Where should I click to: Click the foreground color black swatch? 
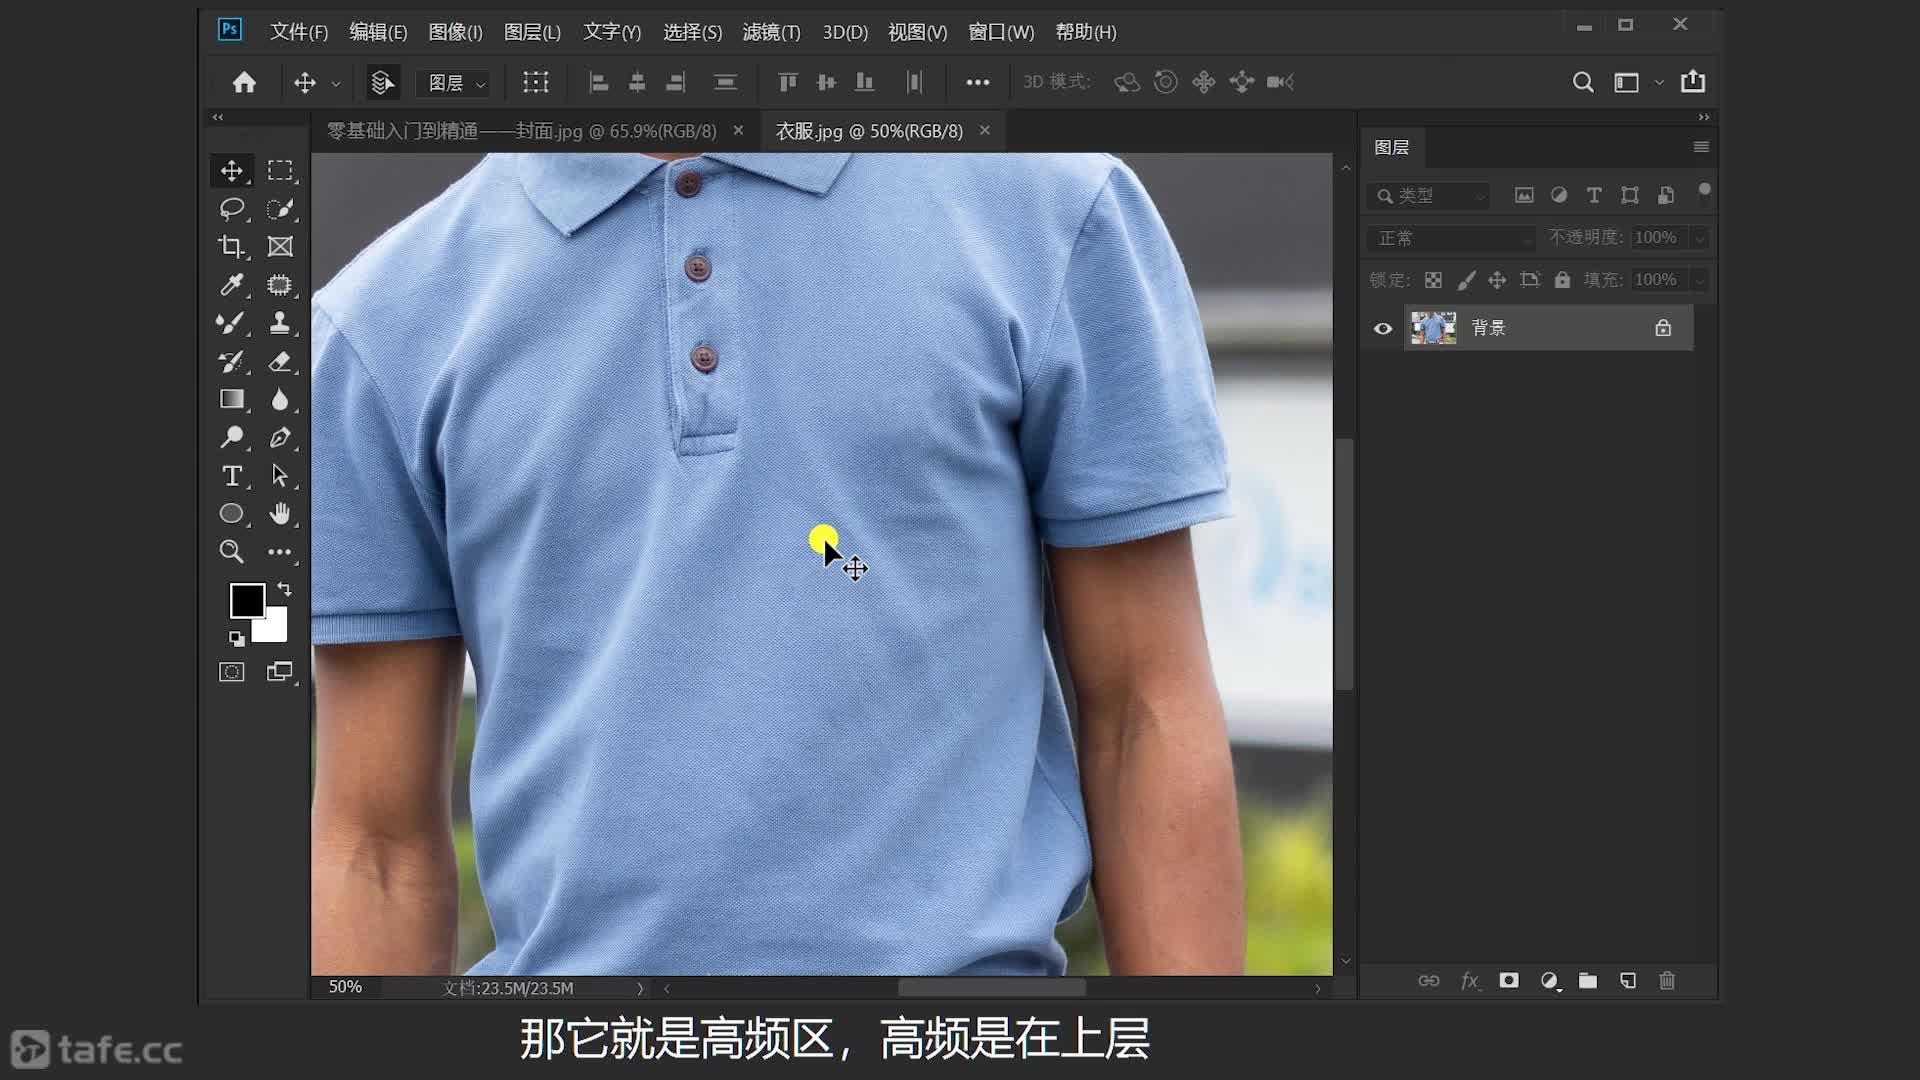(x=246, y=600)
